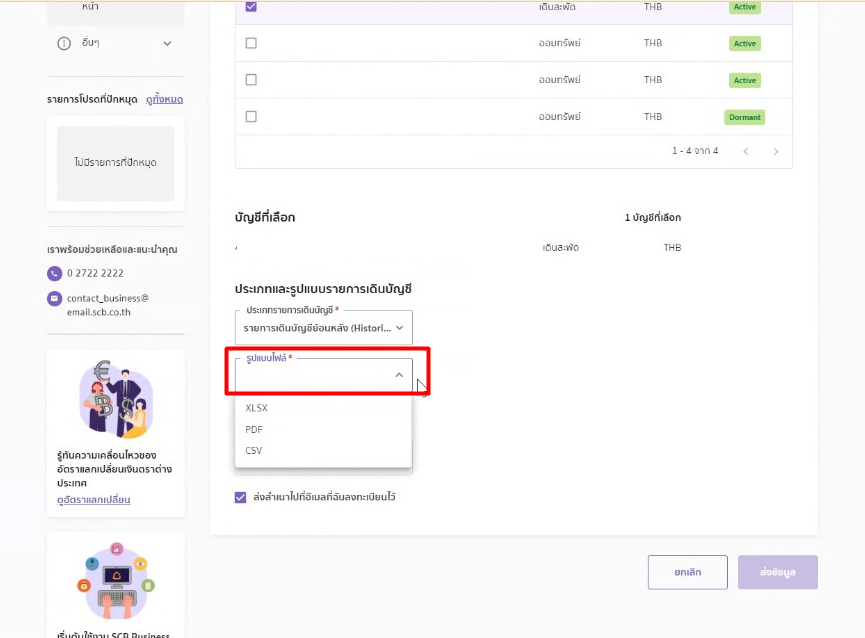Click the phone number 0 2722 2222
Image resolution: width=865 pixels, height=638 pixels.
click(95, 273)
